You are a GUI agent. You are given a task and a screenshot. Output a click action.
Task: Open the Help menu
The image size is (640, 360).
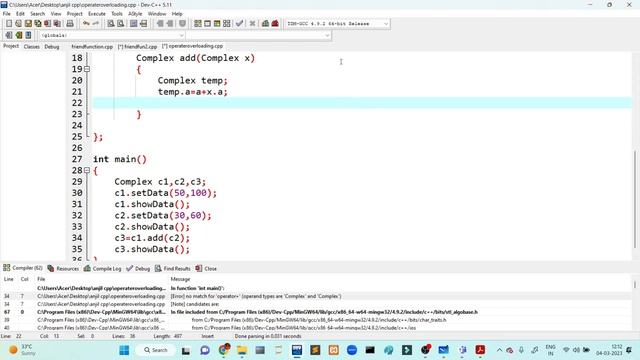click(x=177, y=13)
